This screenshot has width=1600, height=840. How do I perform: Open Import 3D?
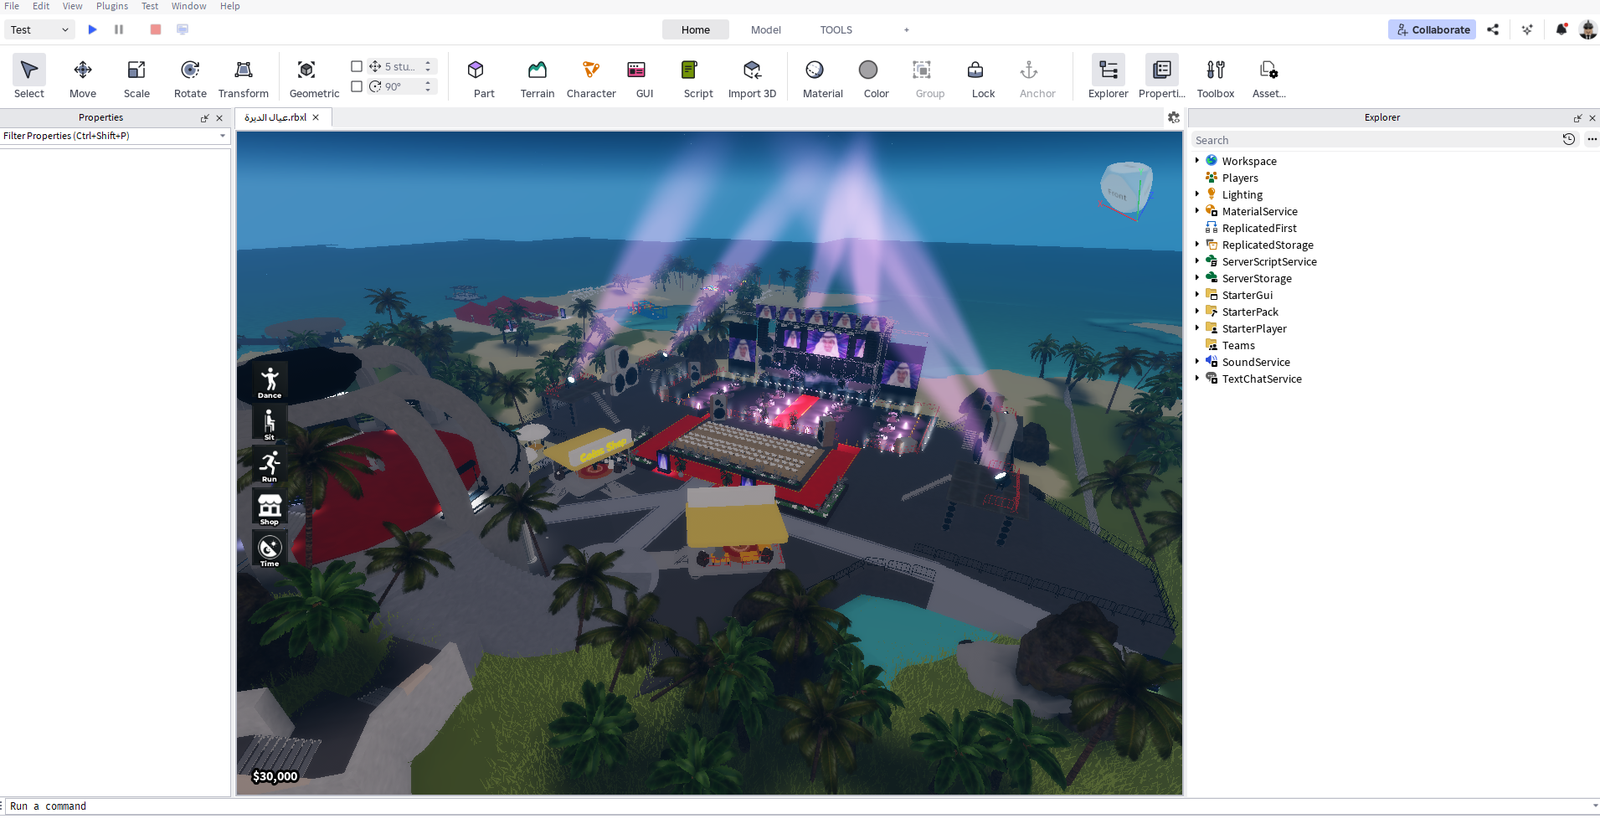752,77
